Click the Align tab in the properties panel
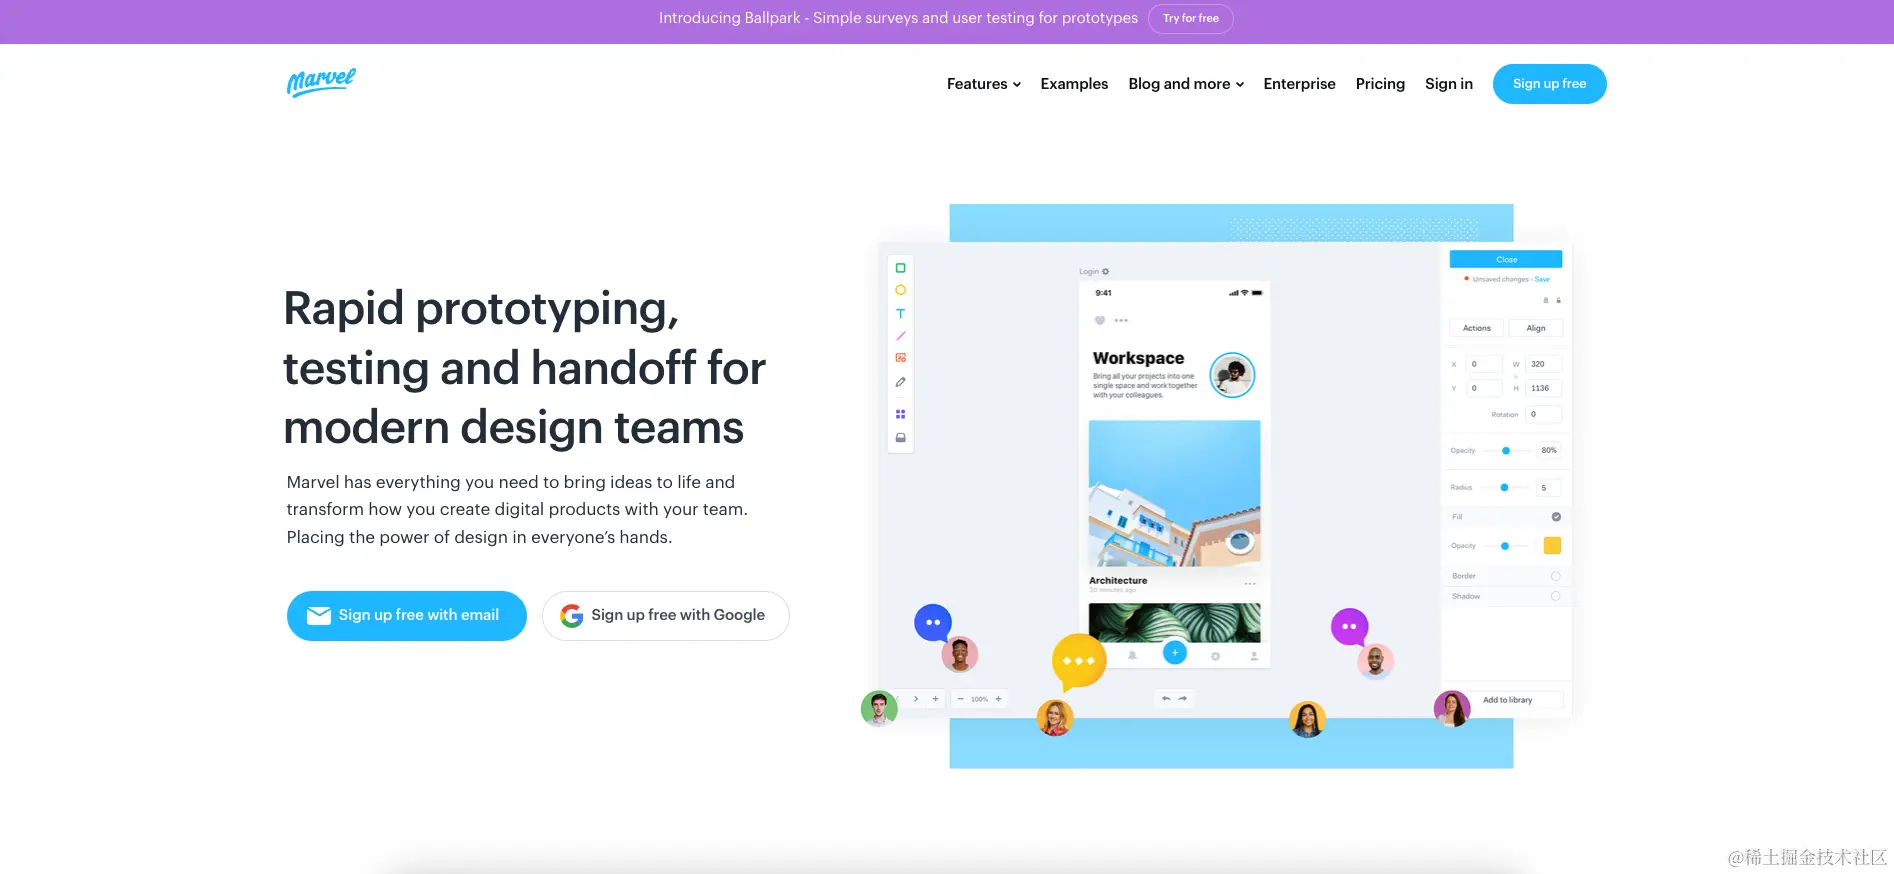 (x=1536, y=328)
